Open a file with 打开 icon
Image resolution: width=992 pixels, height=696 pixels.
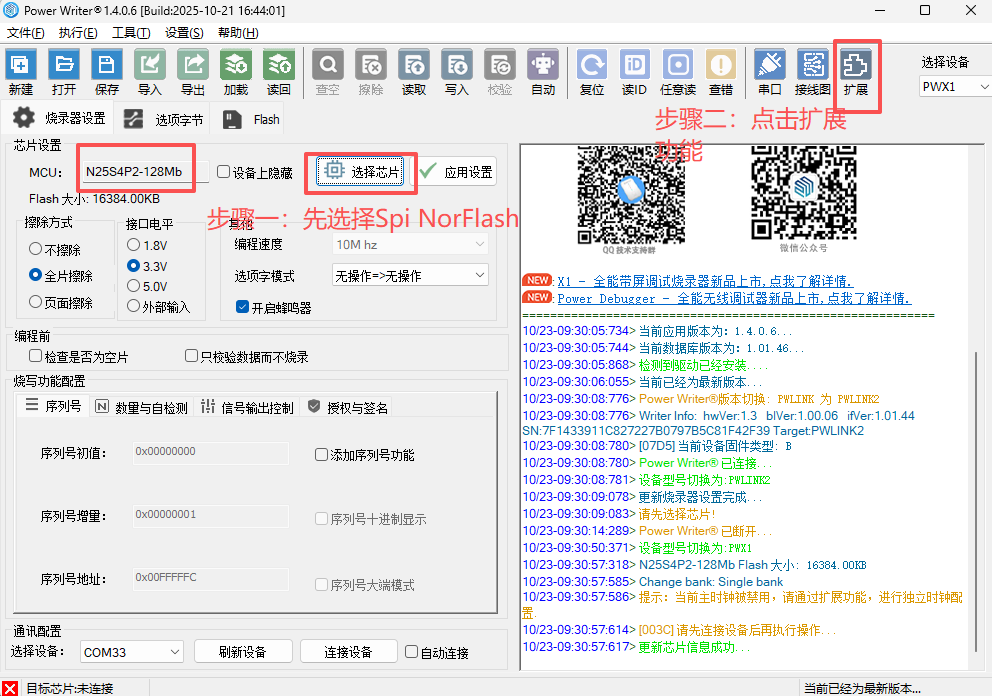64,73
